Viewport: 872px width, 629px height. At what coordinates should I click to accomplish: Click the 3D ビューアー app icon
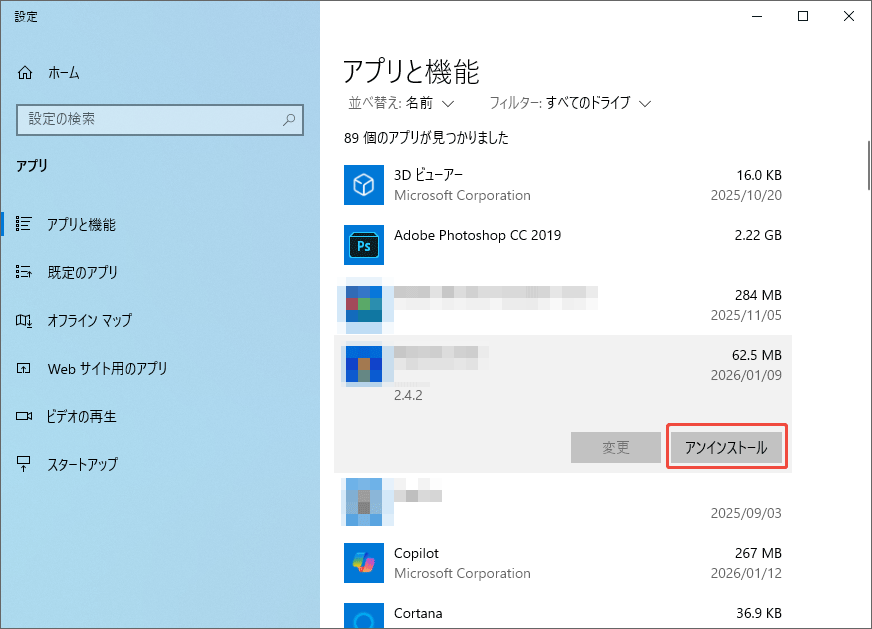[x=363, y=185]
